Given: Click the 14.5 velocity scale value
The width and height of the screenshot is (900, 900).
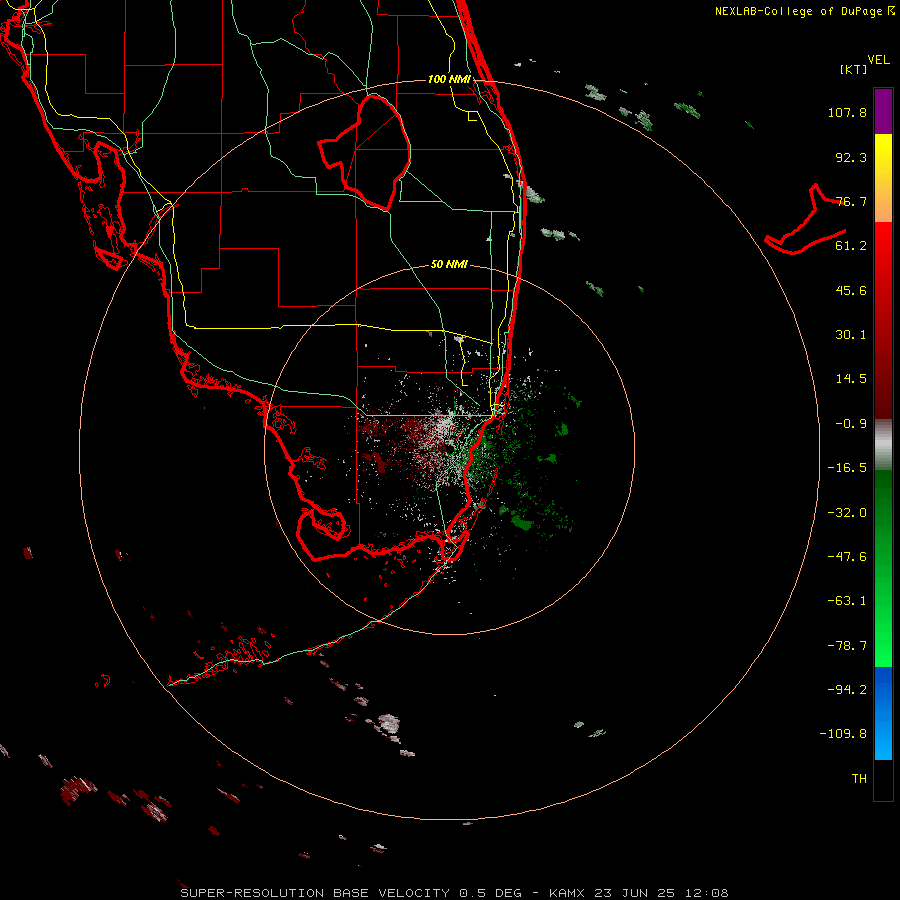Looking at the screenshot, I should point(851,379).
